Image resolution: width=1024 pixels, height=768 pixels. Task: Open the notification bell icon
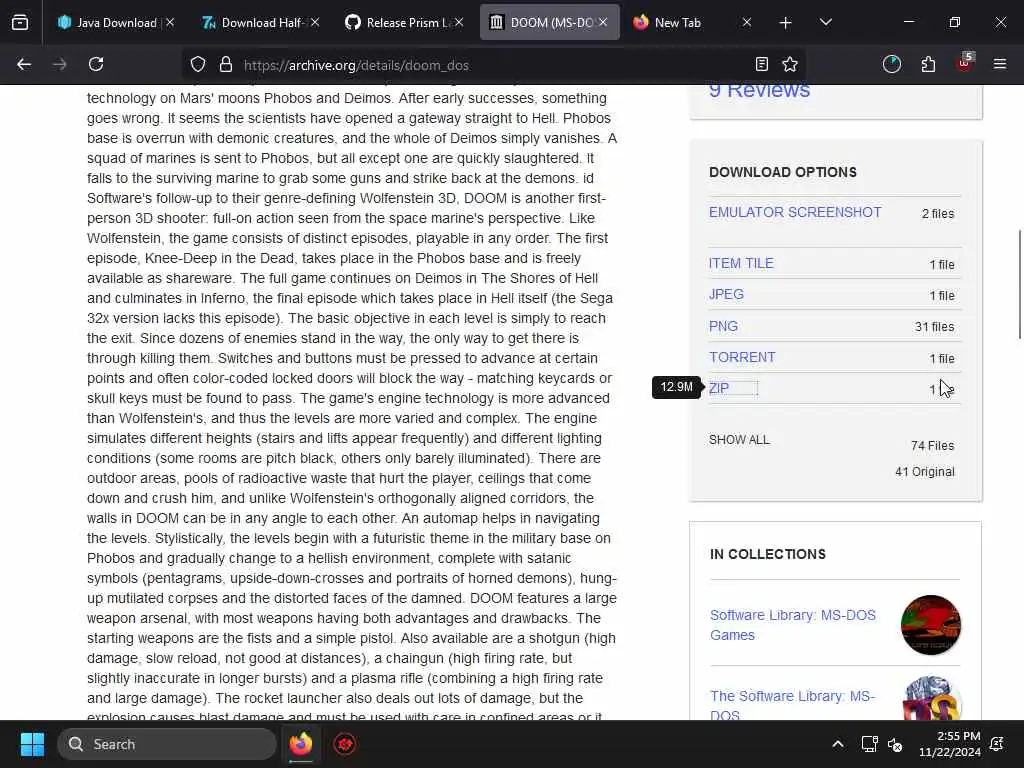[x=997, y=744]
